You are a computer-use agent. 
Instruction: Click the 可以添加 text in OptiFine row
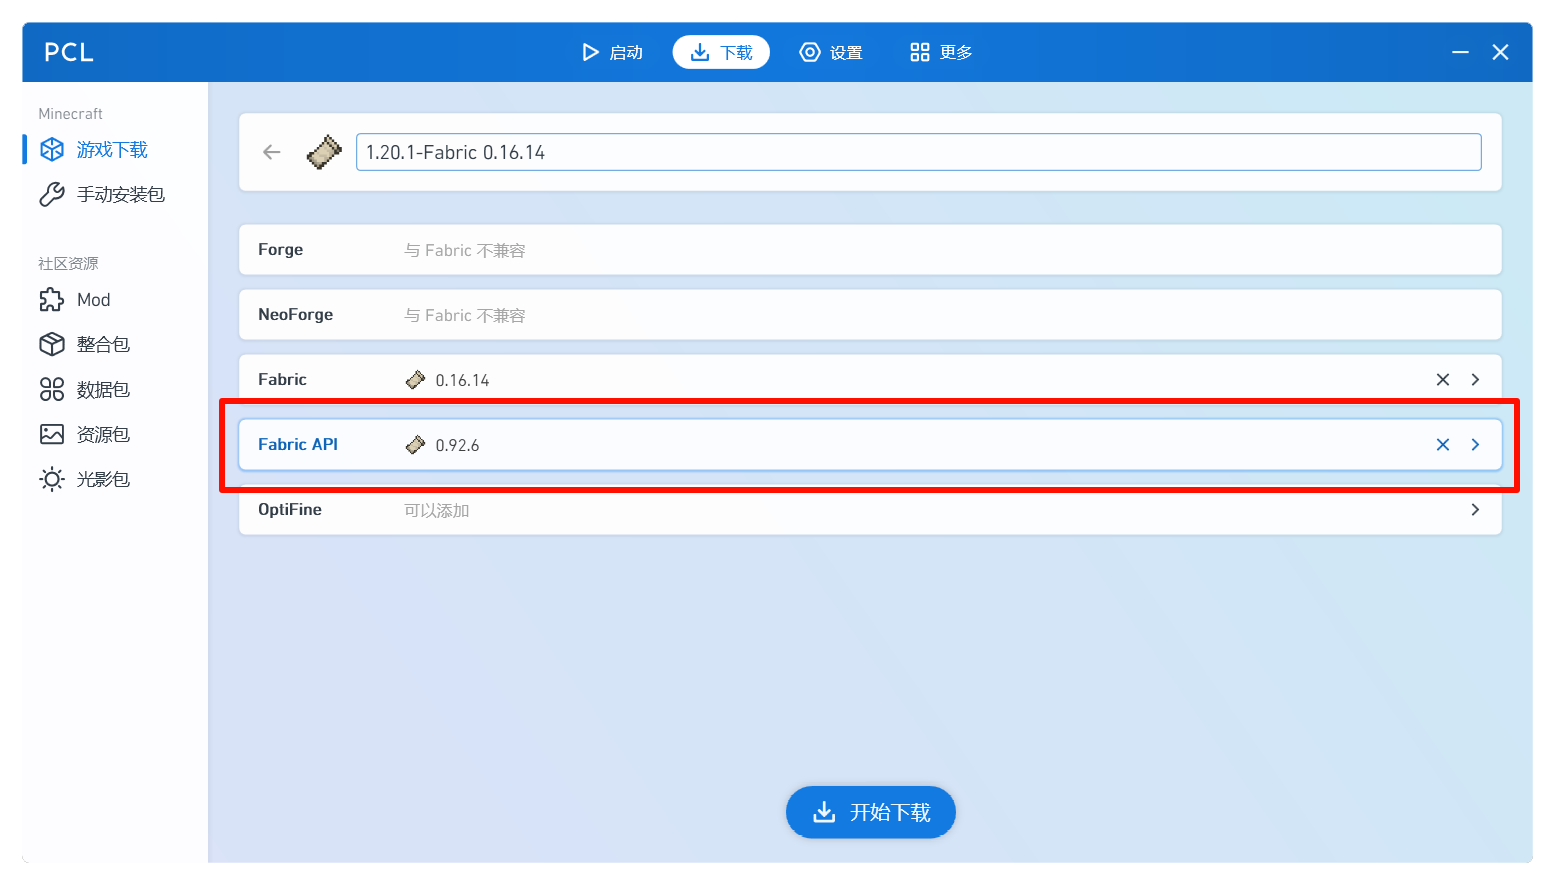(x=436, y=511)
